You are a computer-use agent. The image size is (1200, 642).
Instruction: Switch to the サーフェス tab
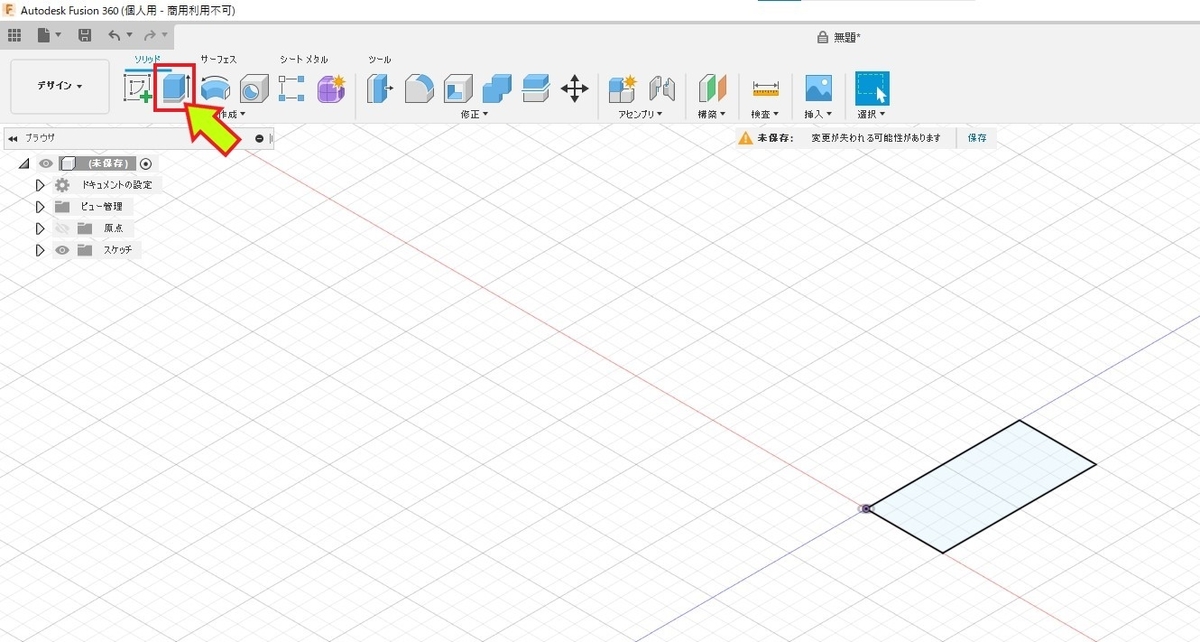pos(219,59)
